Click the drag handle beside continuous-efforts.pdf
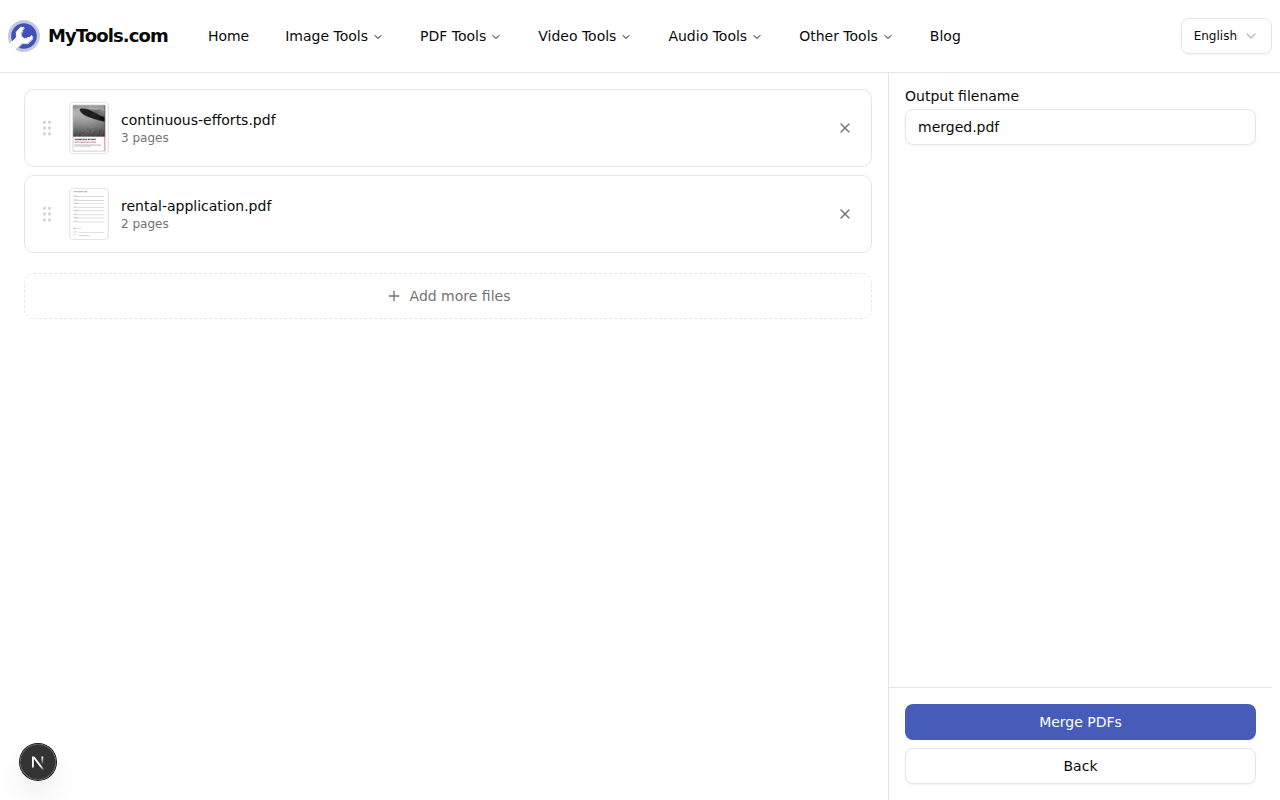 tap(46, 128)
